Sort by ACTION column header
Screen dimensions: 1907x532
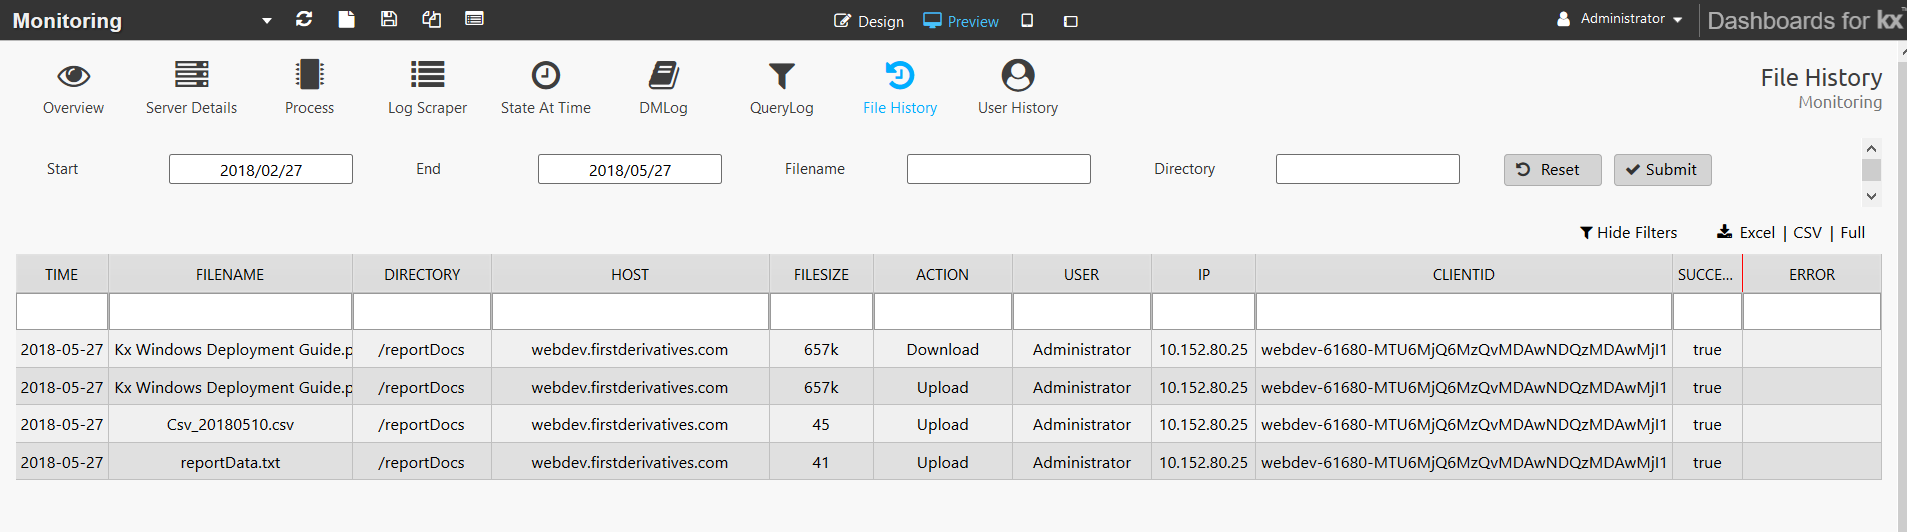tap(942, 274)
